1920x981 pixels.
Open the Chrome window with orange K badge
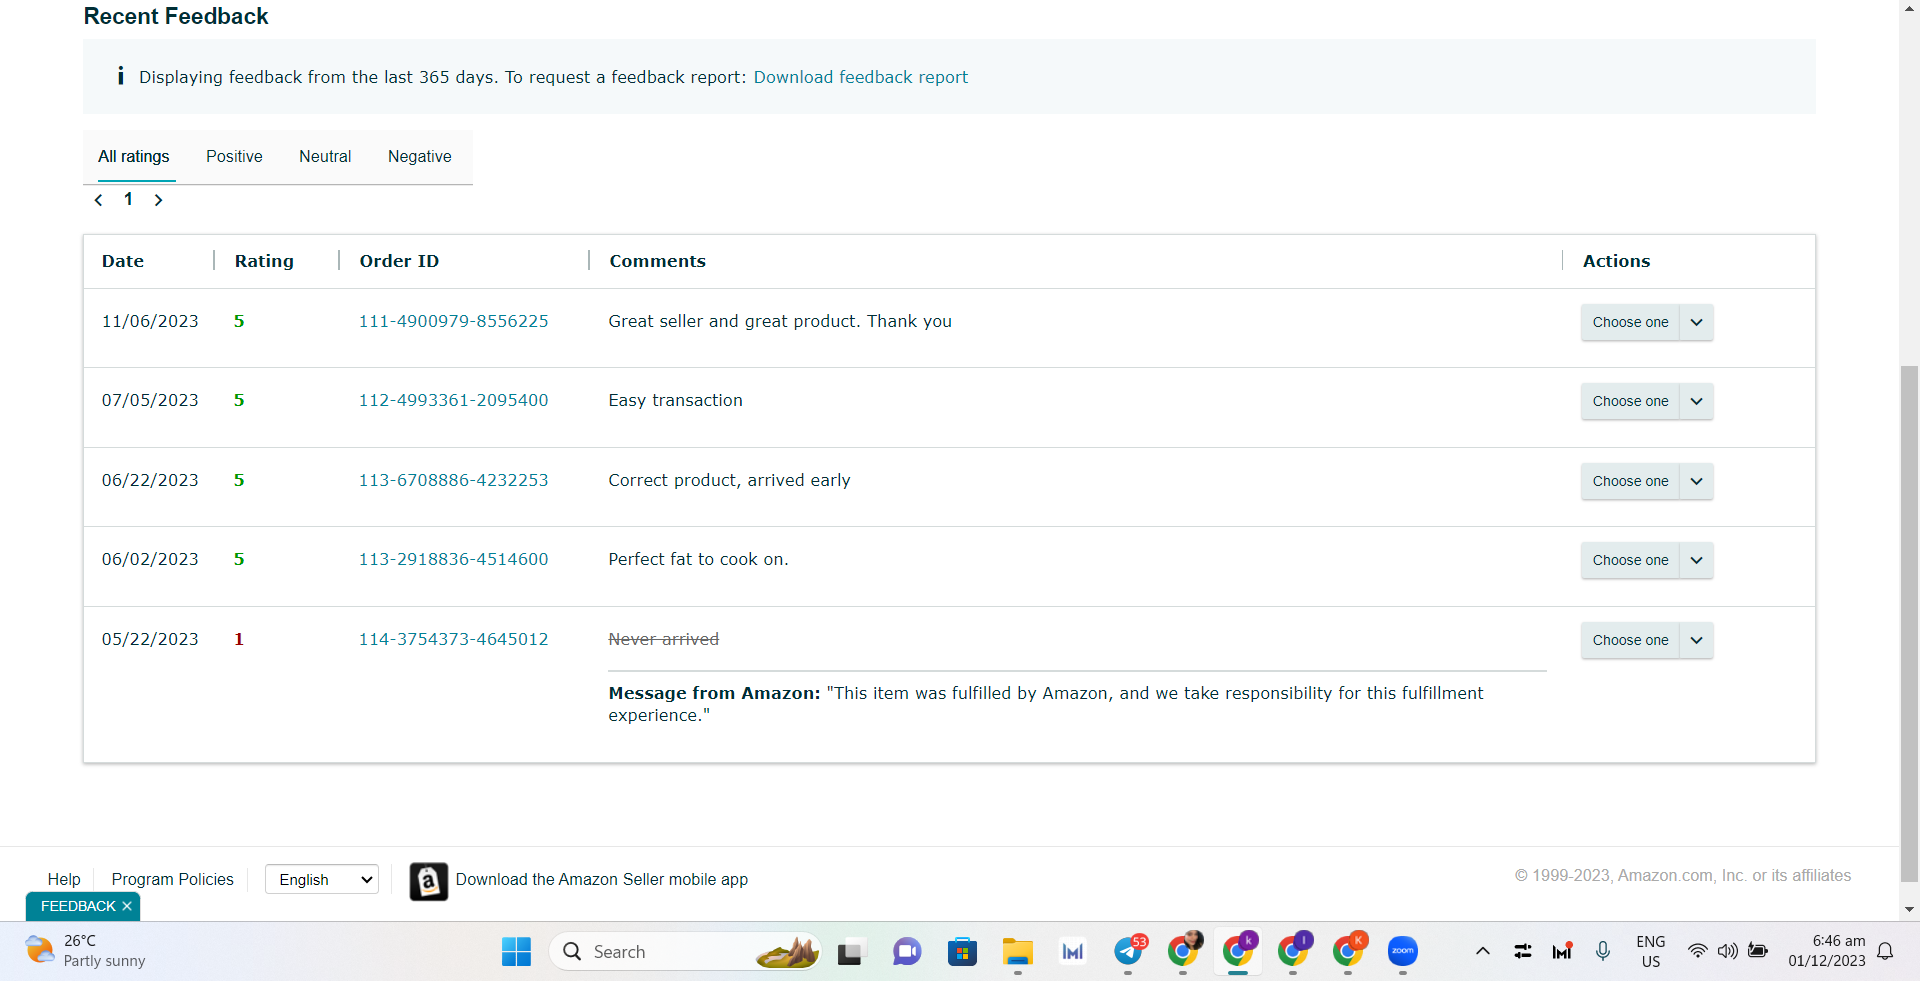[1348, 952]
